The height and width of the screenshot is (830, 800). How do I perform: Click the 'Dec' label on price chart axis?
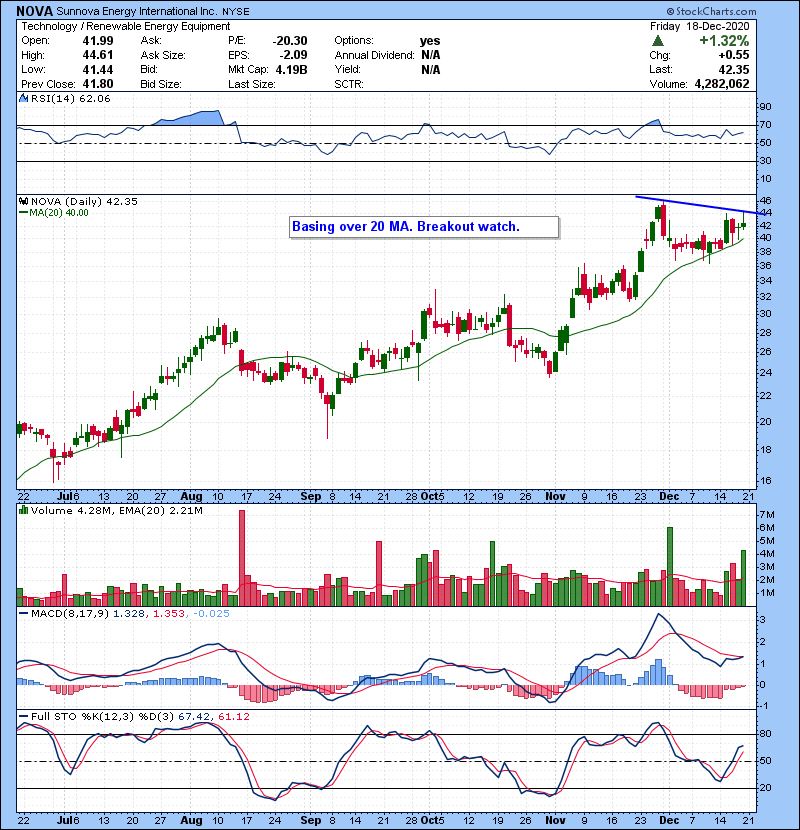(669, 497)
